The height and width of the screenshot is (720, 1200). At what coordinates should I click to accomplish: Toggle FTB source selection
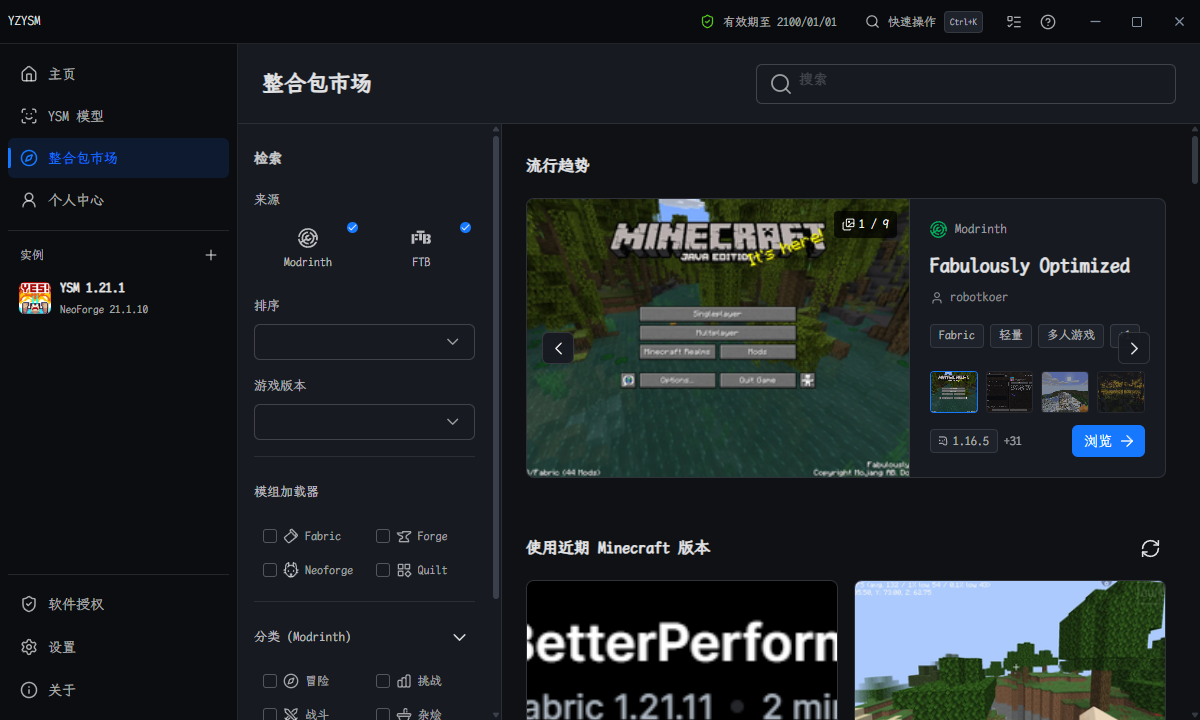tap(421, 246)
